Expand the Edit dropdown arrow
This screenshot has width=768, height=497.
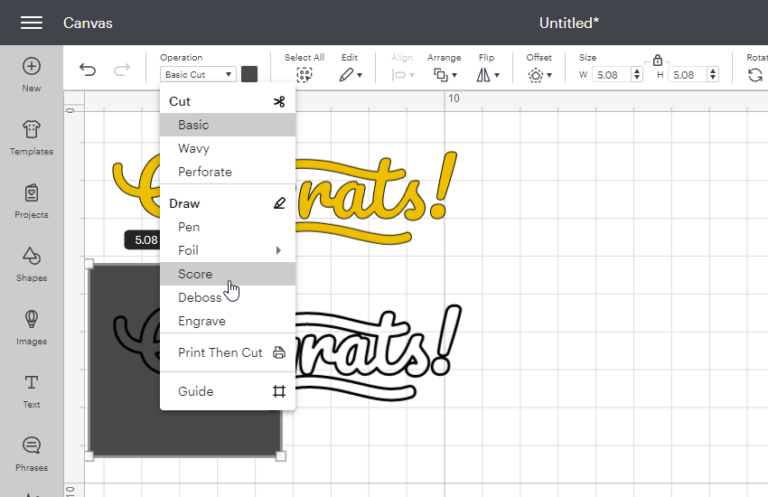coord(360,75)
